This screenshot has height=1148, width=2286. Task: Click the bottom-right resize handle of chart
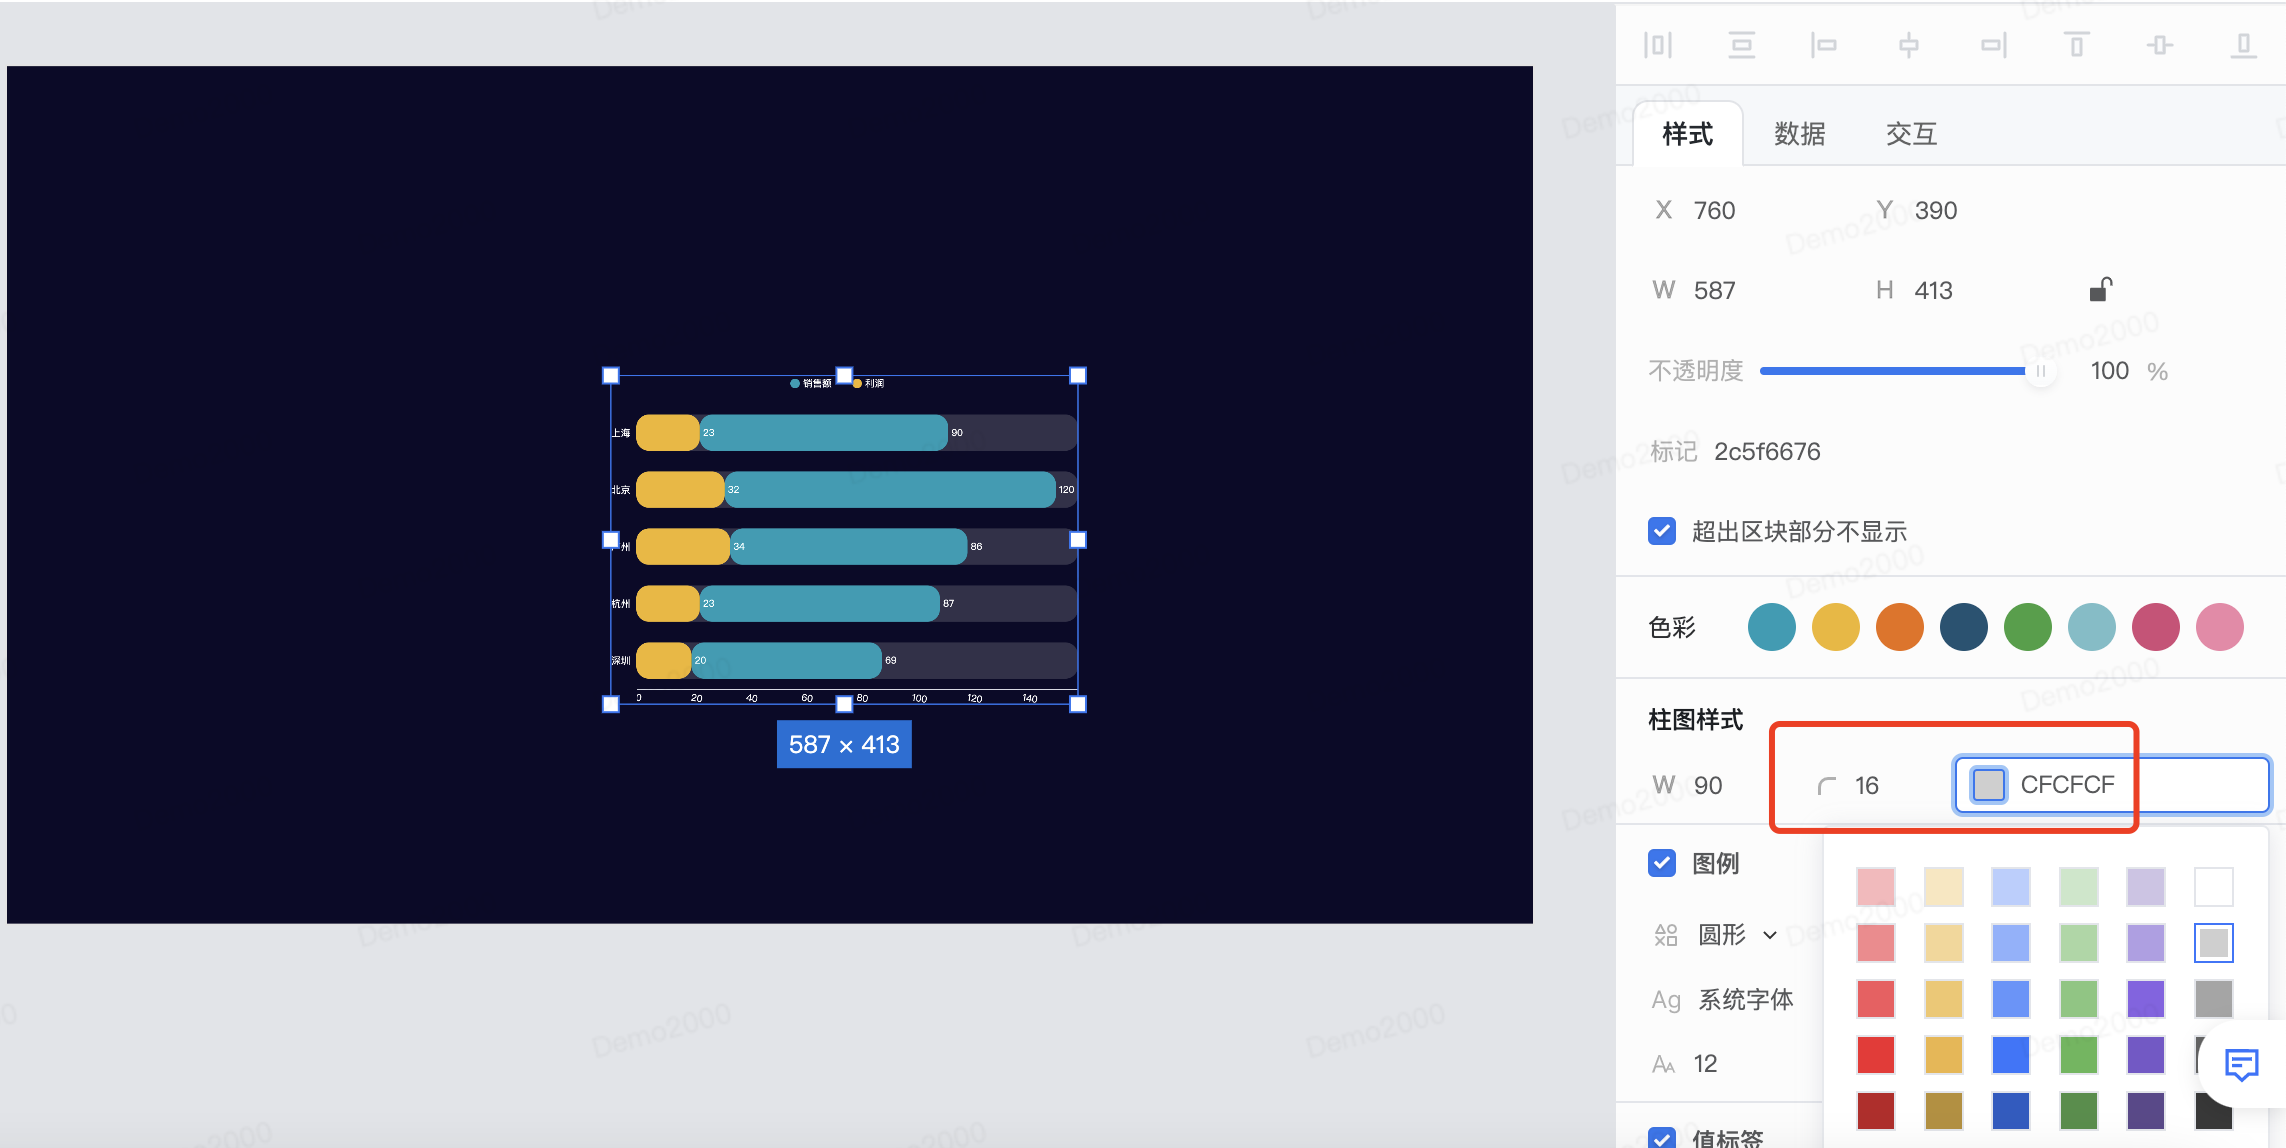(x=1078, y=704)
